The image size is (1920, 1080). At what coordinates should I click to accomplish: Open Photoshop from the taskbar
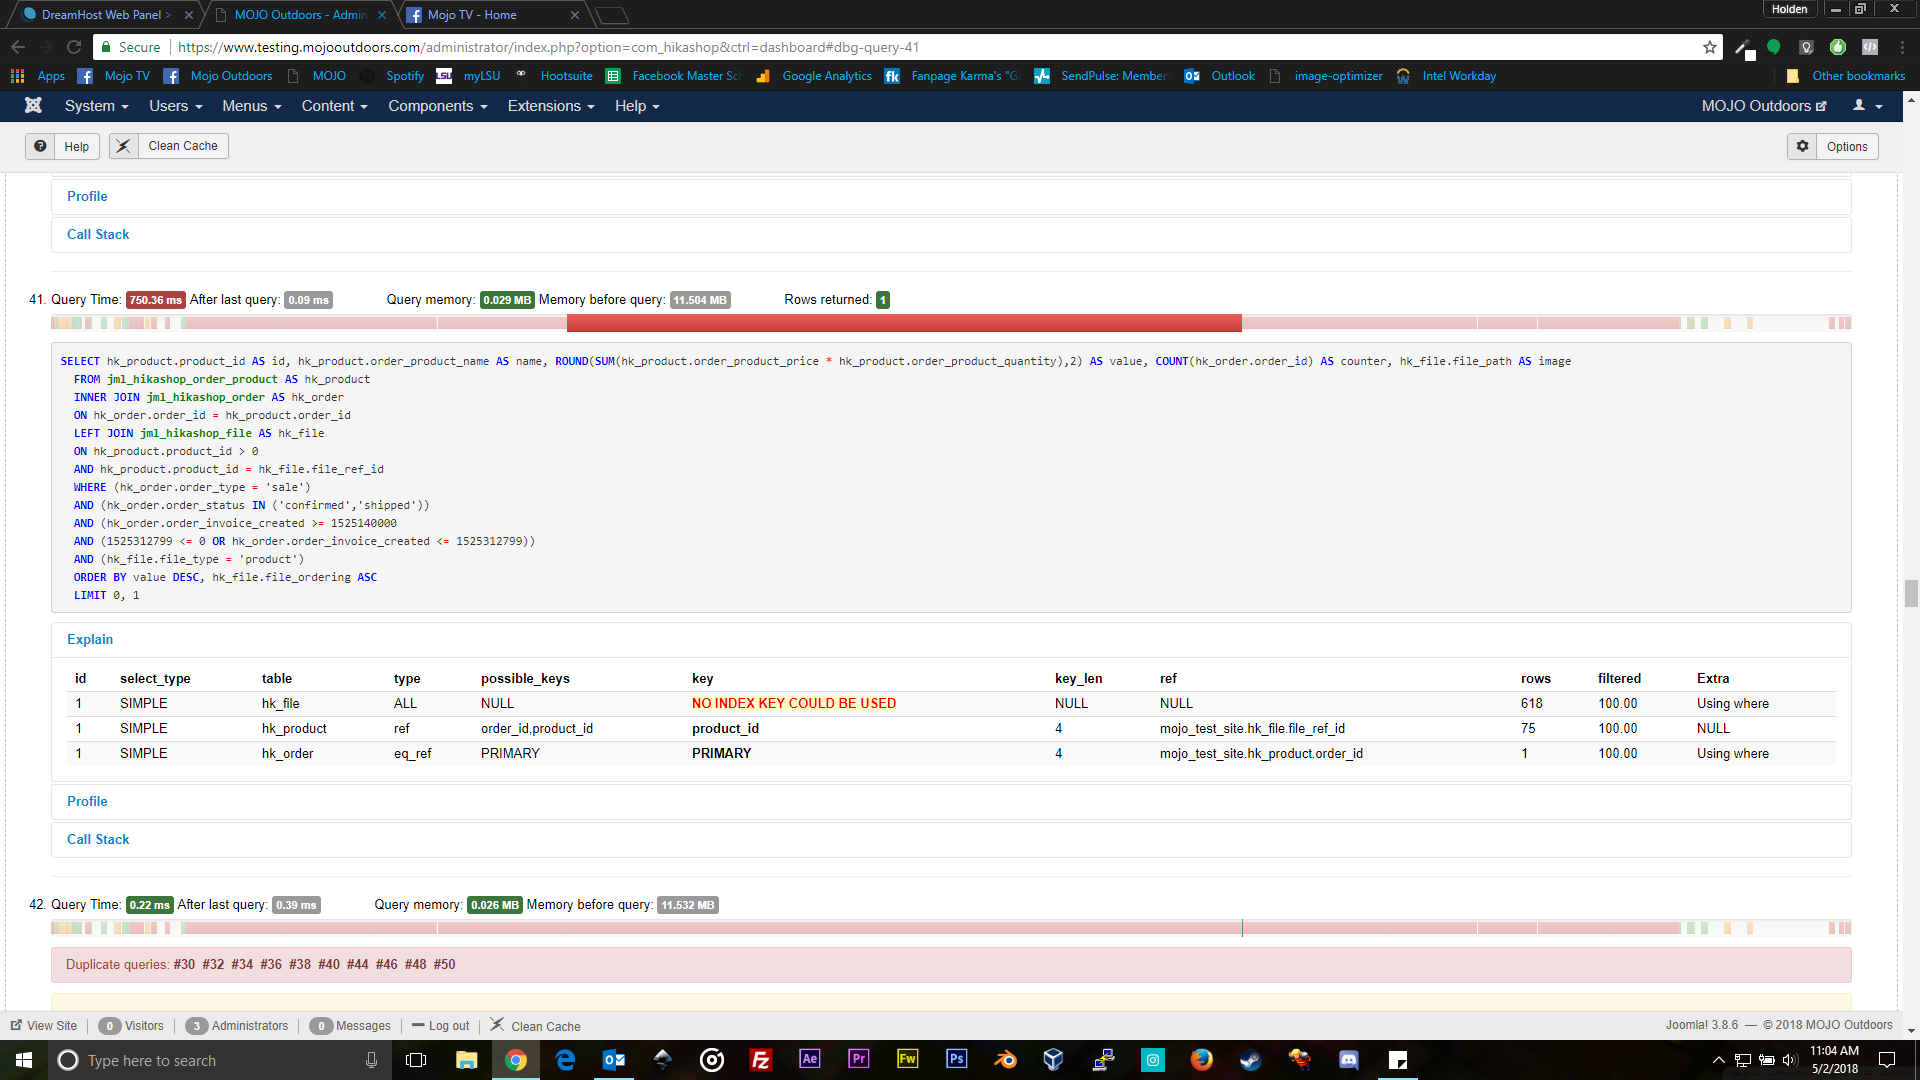pyautogui.click(x=956, y=1060)
